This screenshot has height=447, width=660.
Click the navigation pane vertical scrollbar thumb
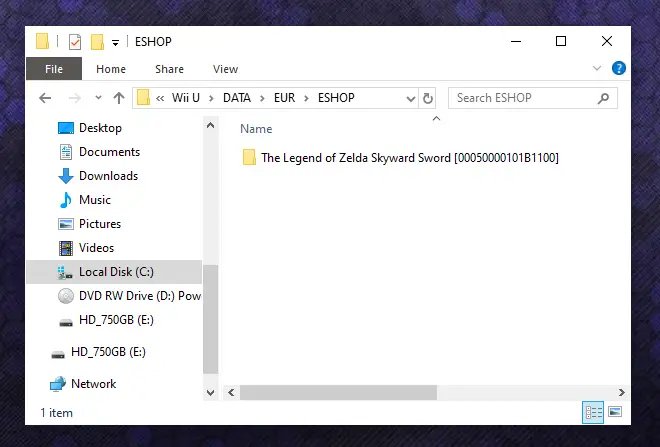click(210, 319)
